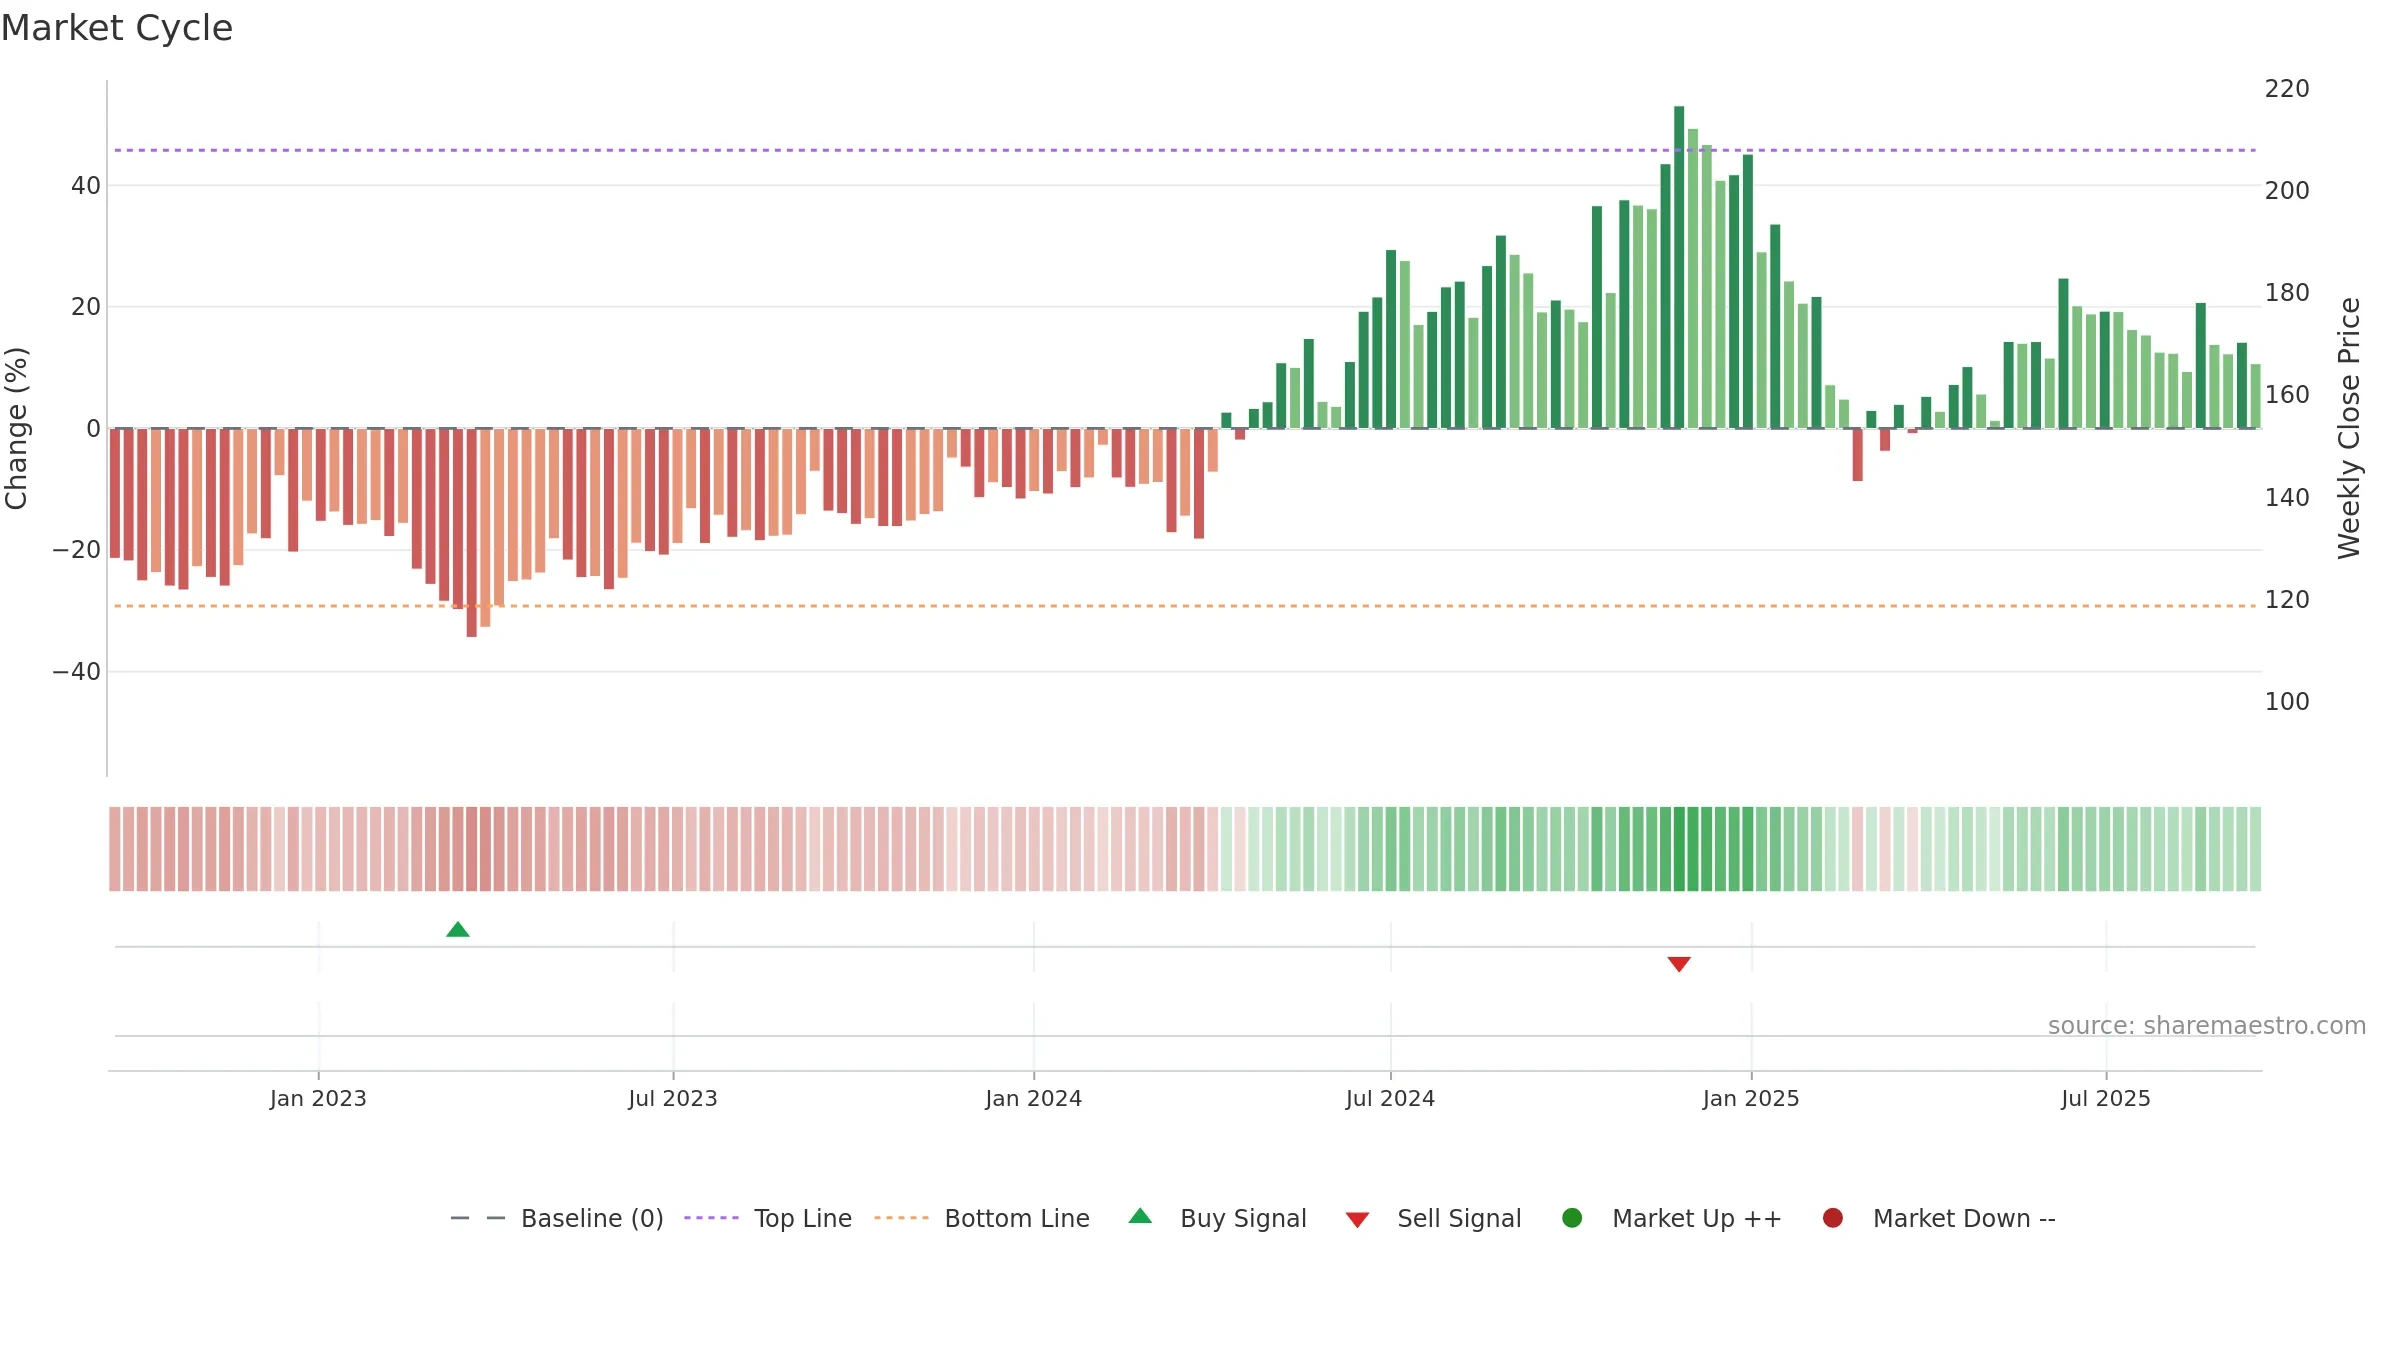
Task: Click the 40 tick on the Change axis
Action: (x=86, y=186)
